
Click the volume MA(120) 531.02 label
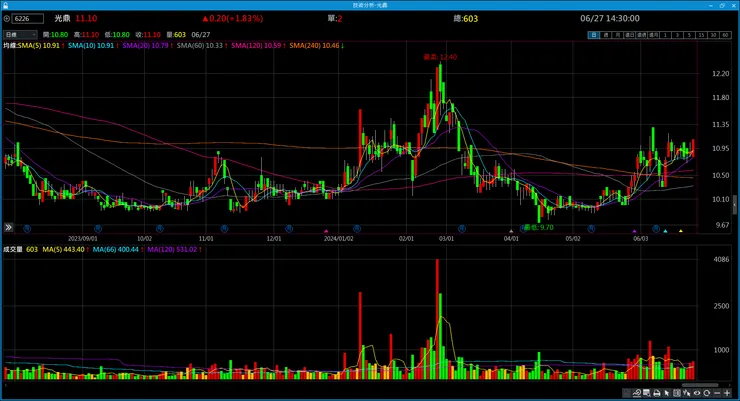172,250
